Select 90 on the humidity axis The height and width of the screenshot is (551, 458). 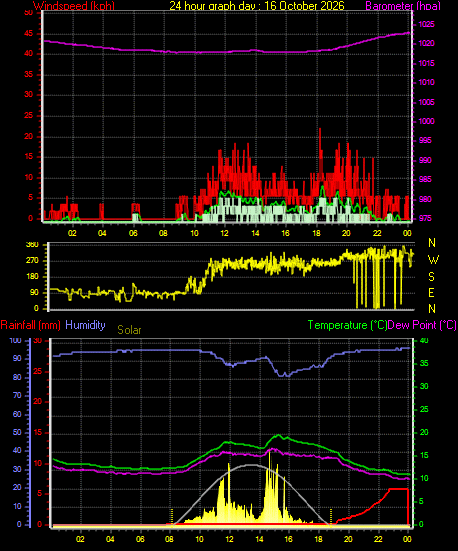click(17, 359)
